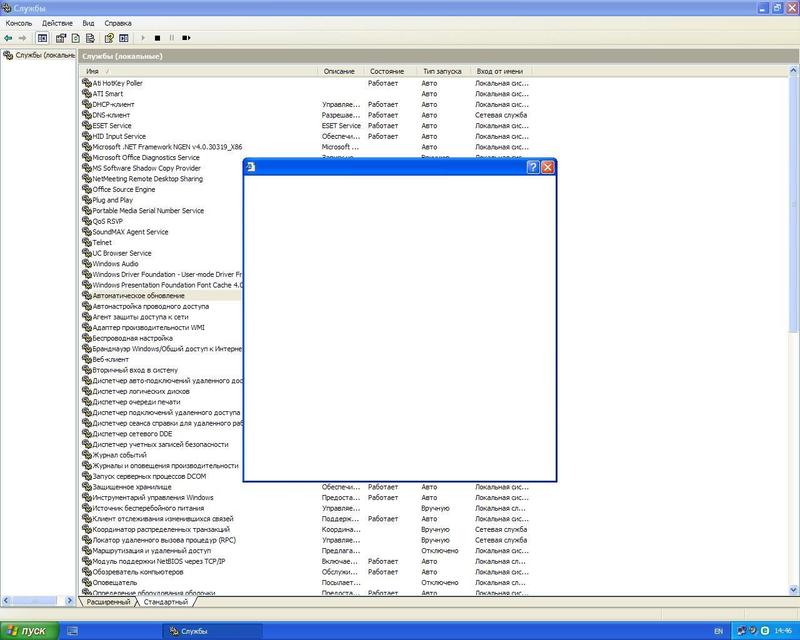Open the Консоль menu
The image size is (800, 640).
coord(19,22)
